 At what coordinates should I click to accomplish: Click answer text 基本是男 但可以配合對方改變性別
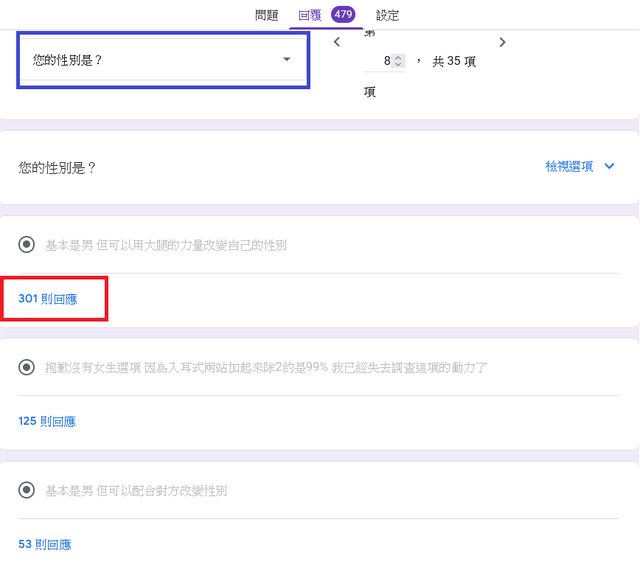pos(136,491)
